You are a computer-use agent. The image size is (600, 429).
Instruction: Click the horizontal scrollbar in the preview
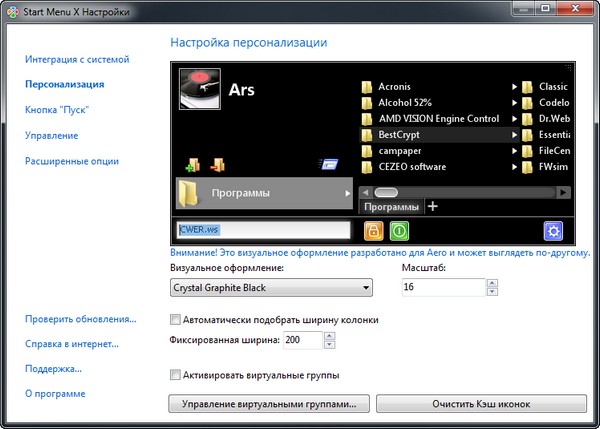coord(465,191)
